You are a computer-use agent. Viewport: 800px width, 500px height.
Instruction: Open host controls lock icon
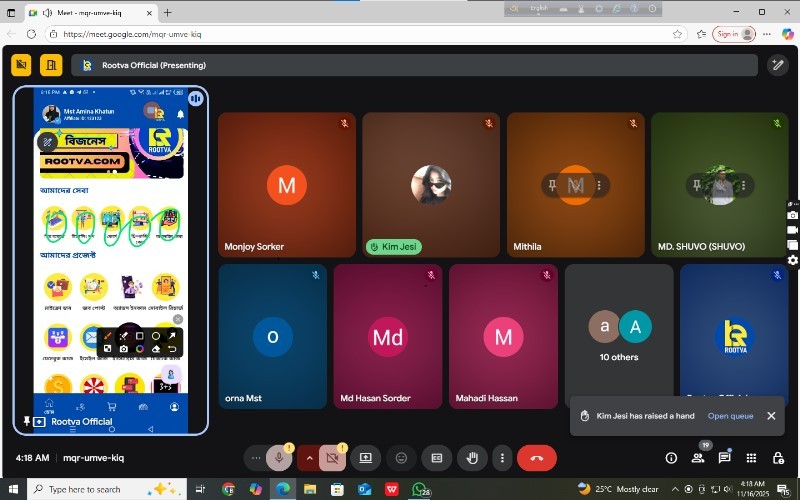tap(778, 458)
